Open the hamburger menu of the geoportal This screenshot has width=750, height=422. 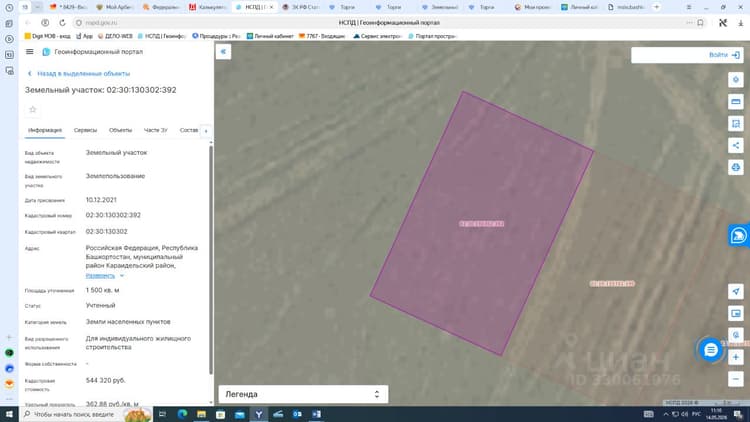click(30, 52)
